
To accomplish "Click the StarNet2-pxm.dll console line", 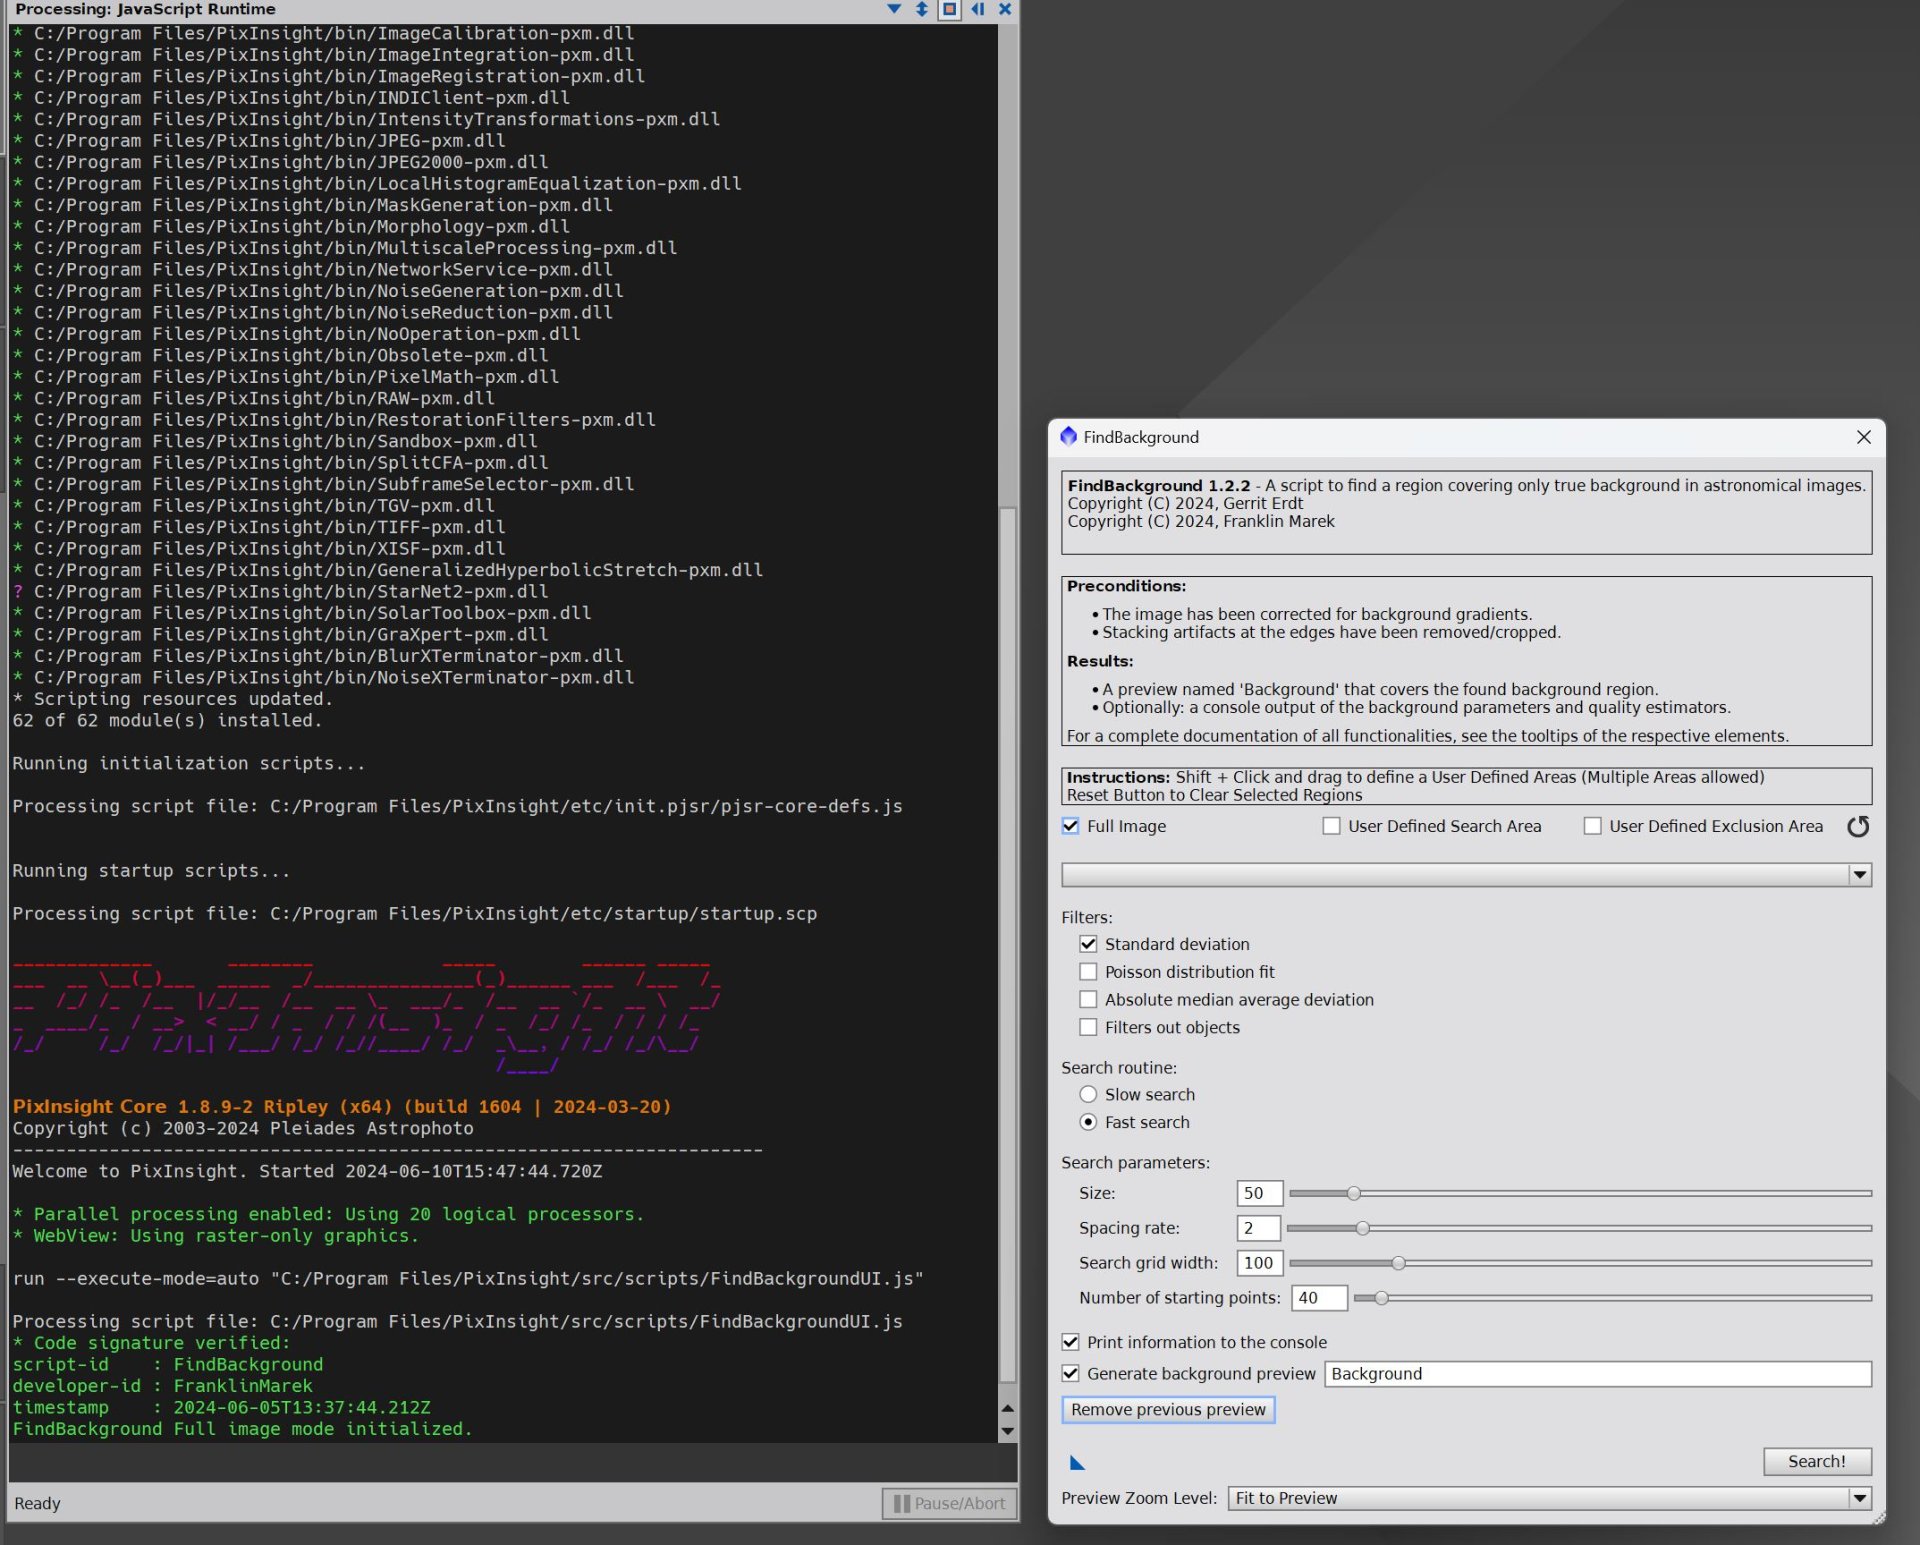I will pos(280,591).
